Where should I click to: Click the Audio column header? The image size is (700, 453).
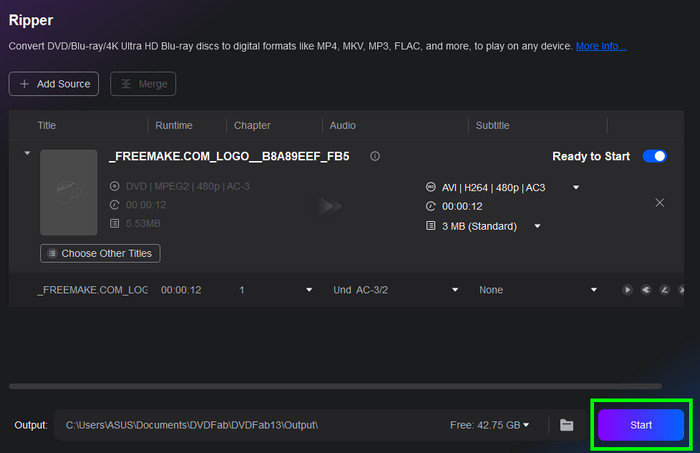[x=342, y=125]
